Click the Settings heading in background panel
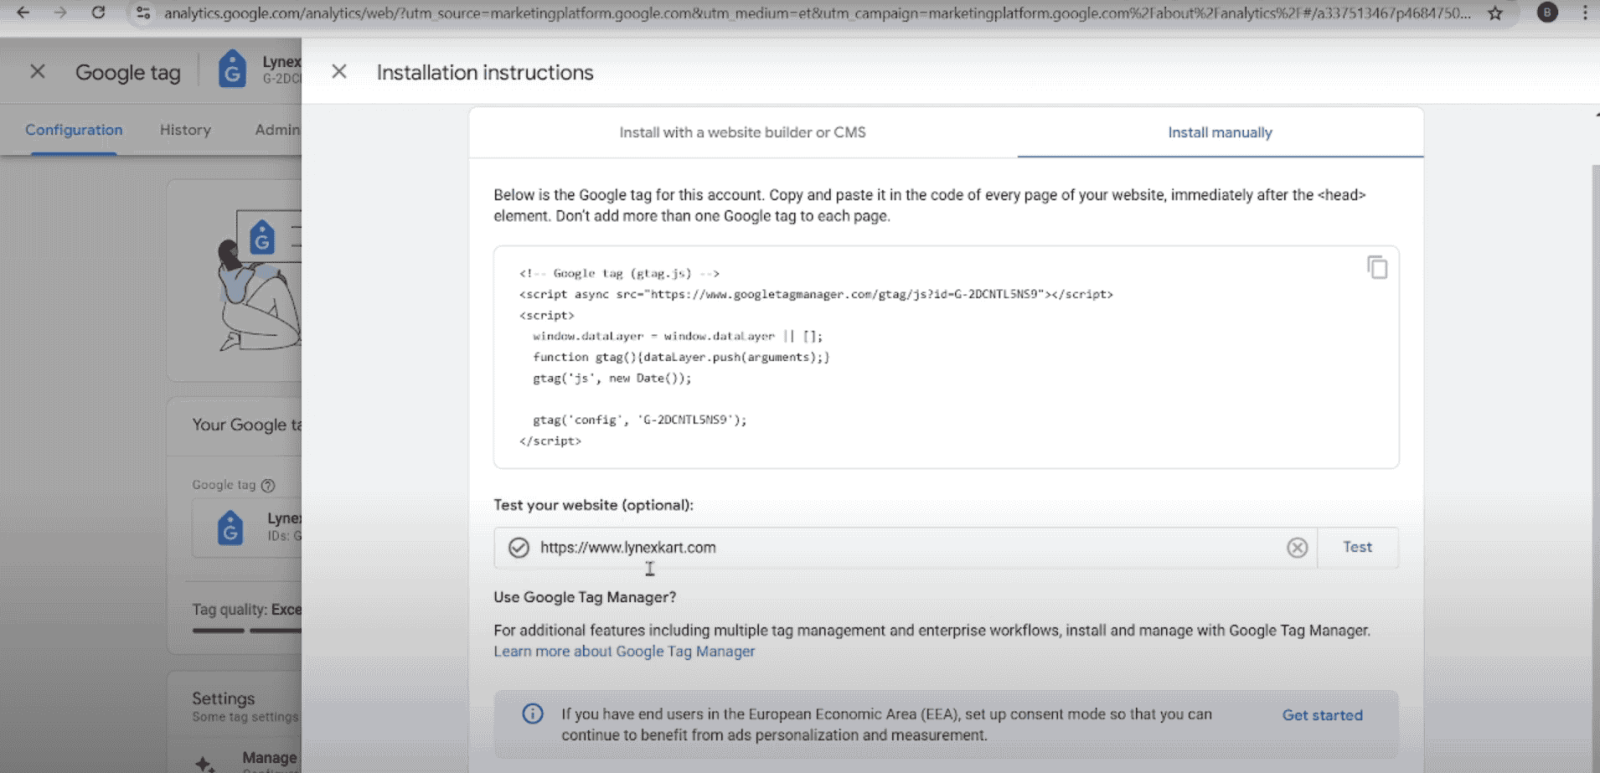 click(223, 698)
